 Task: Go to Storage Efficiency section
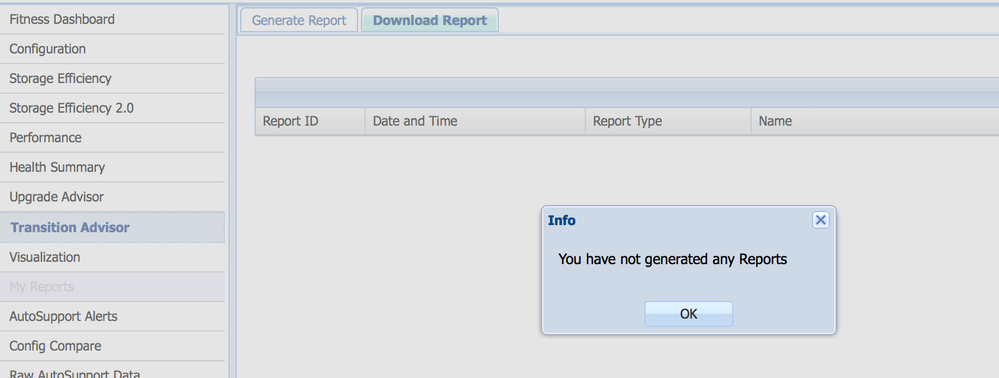(112, 78)
